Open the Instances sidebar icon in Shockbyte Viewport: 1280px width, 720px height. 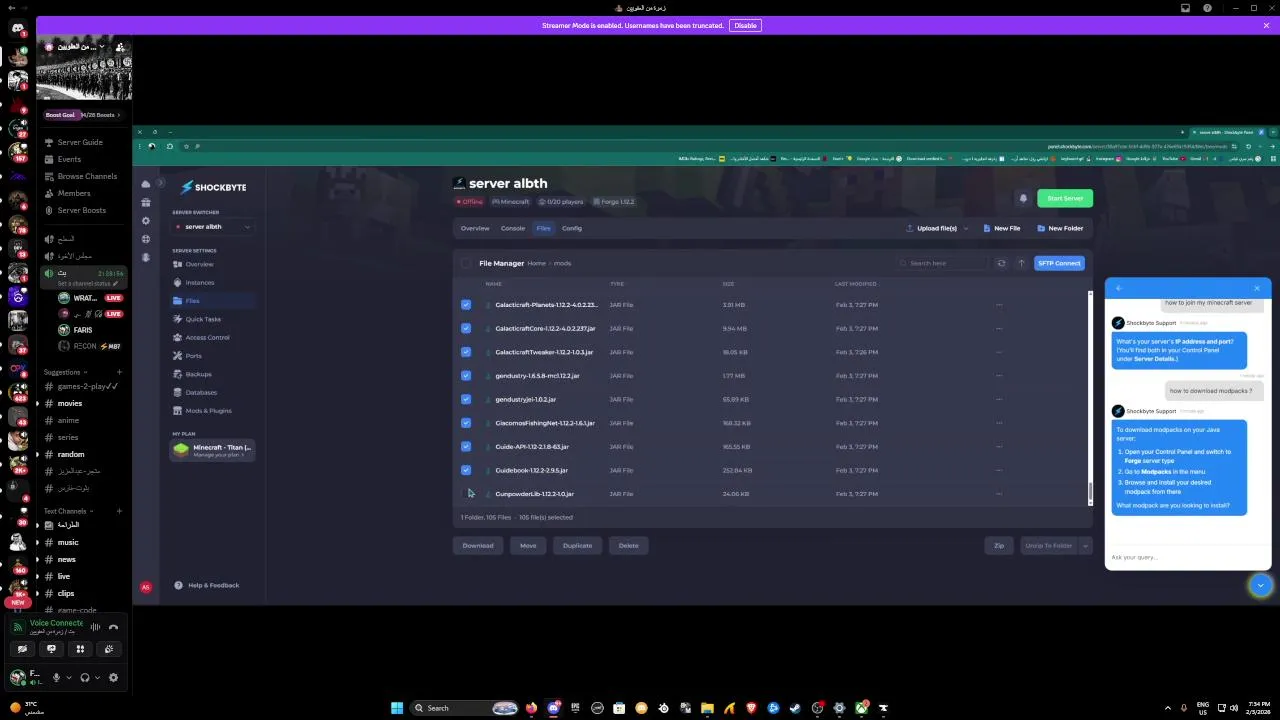point(178,282)
